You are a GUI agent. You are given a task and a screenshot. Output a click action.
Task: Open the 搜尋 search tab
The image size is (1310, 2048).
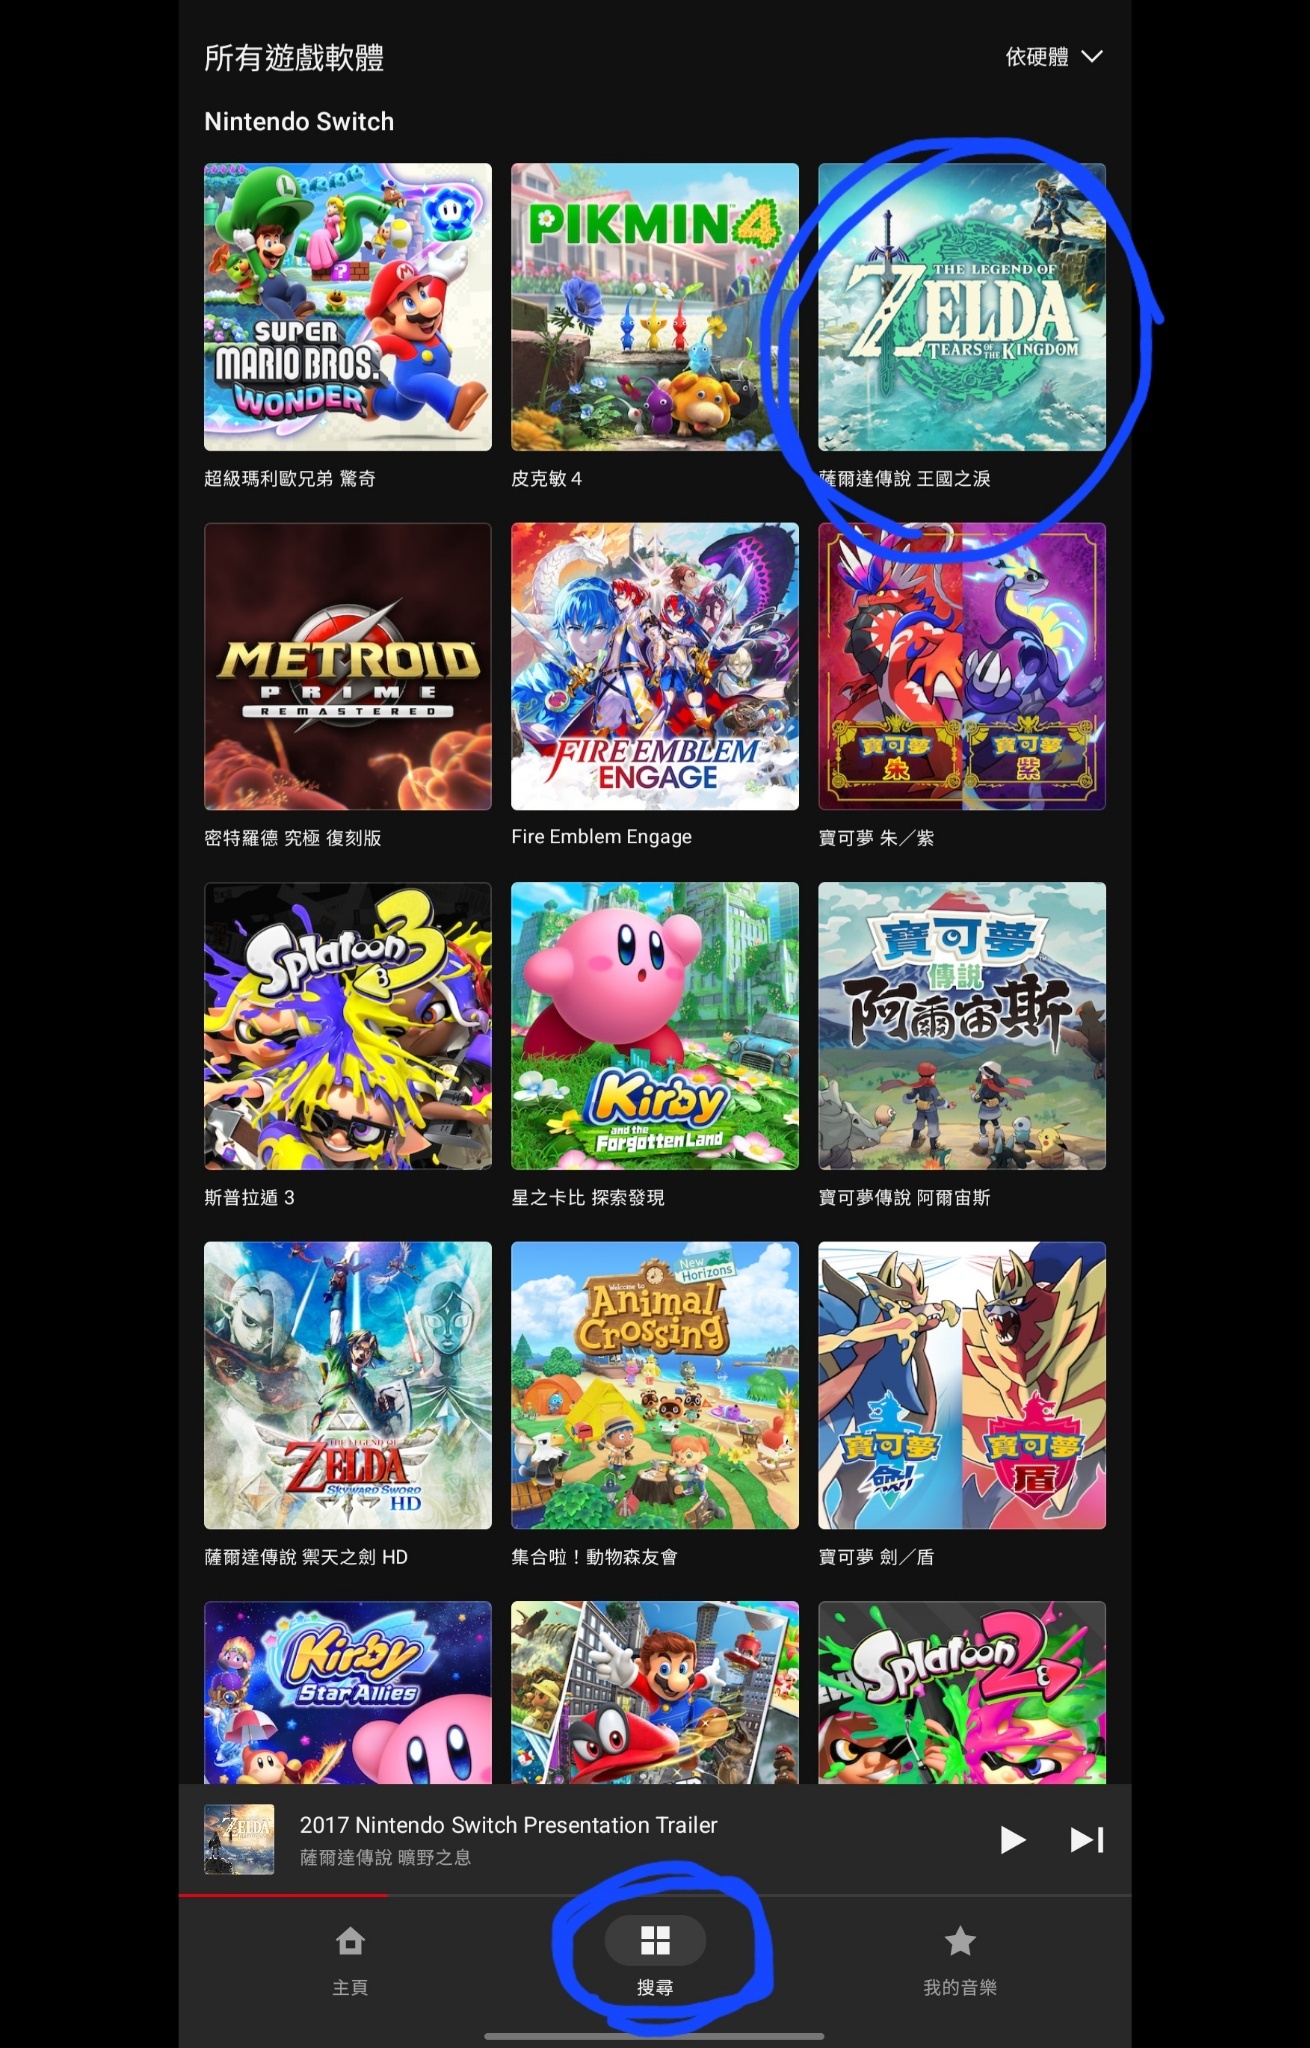pyautogui.click(x=655, y=1960)
